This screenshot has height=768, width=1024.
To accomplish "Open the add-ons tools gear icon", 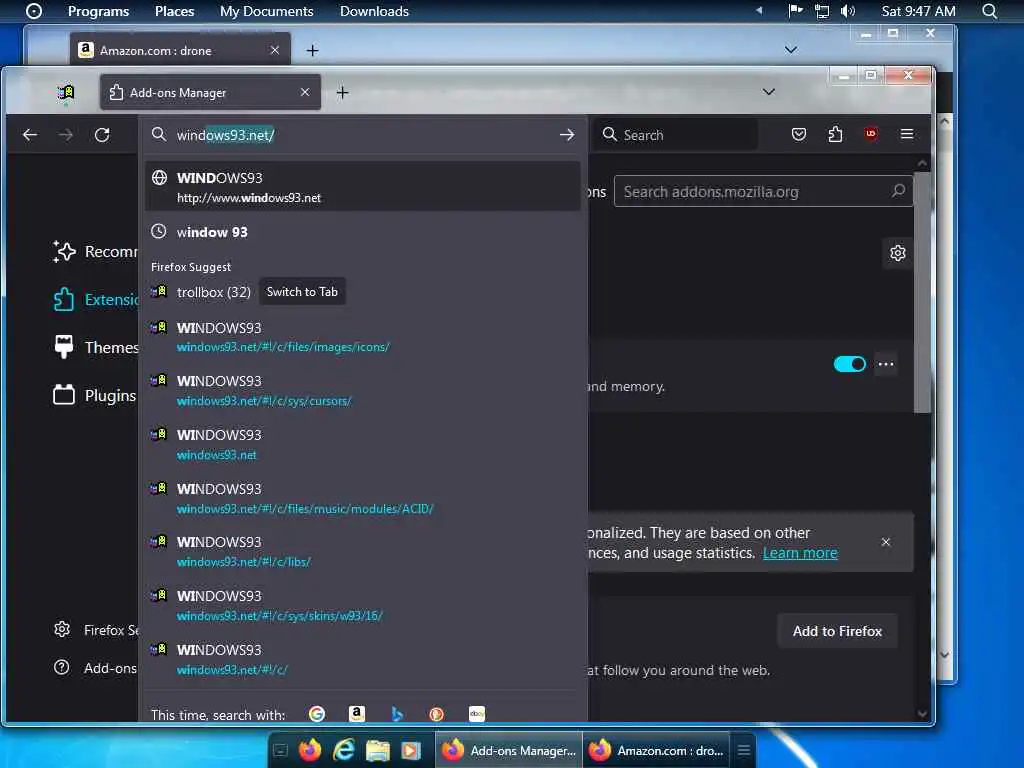I will 898,253.
